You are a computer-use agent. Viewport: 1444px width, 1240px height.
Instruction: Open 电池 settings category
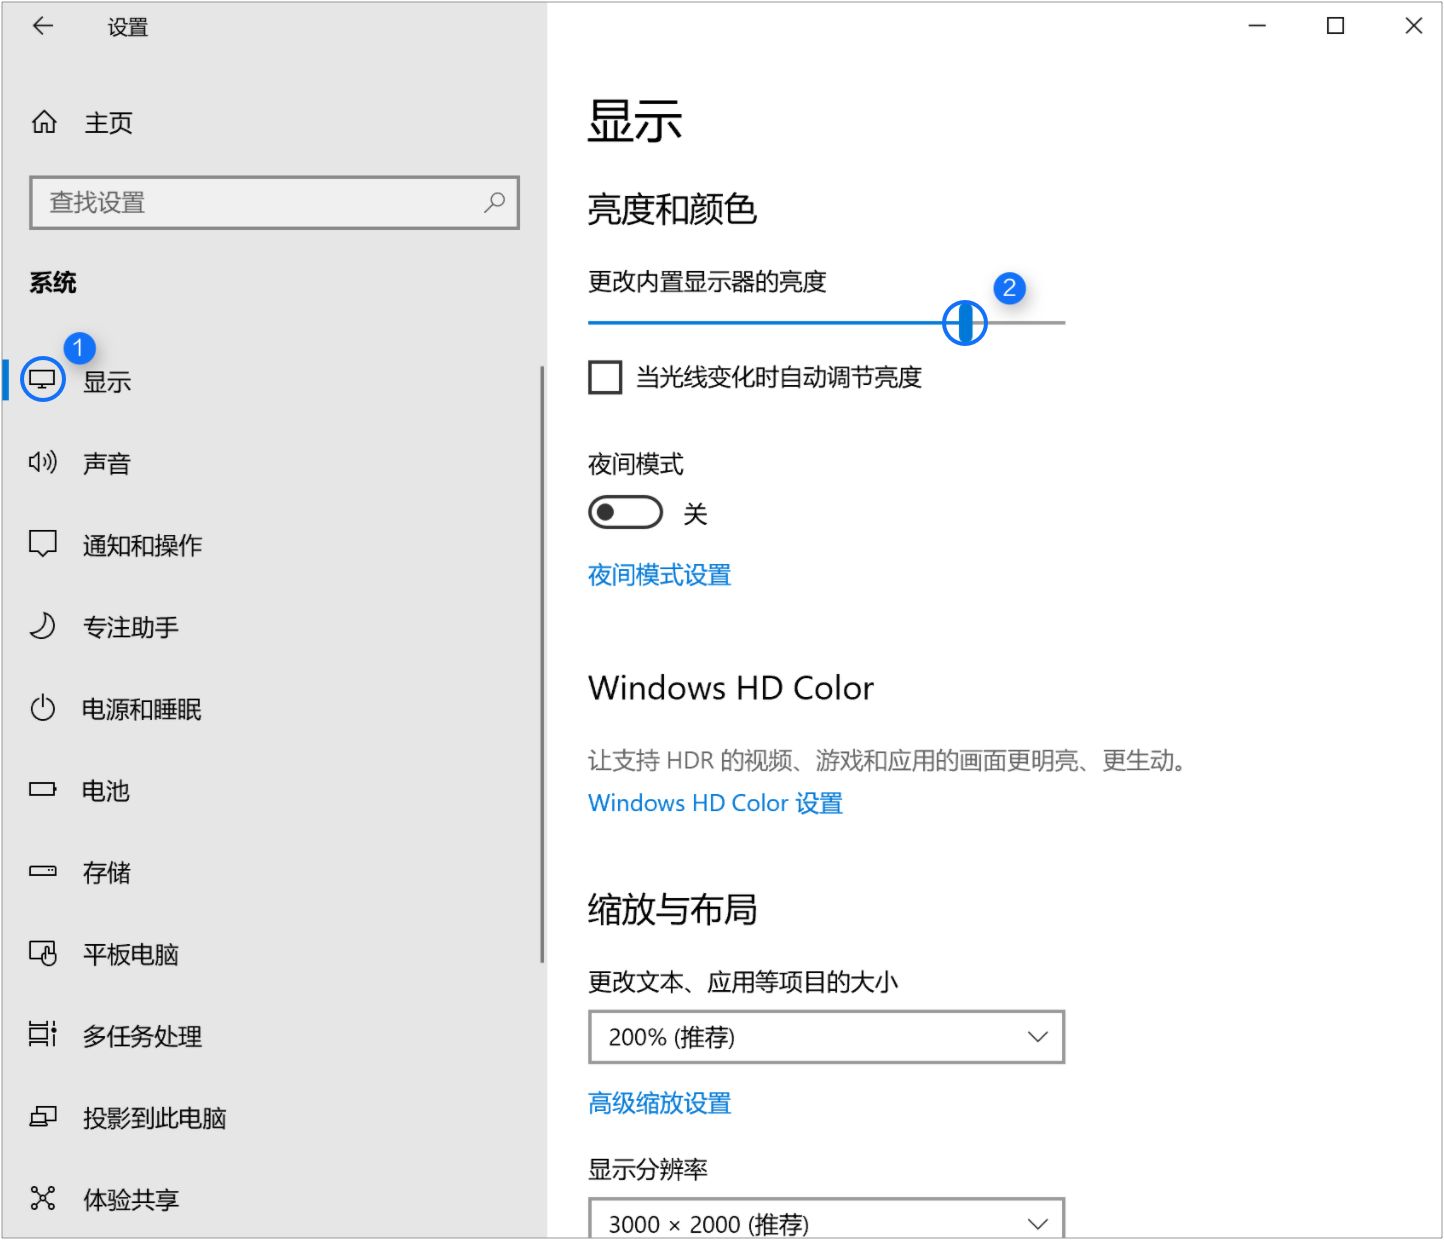[106, 791]
